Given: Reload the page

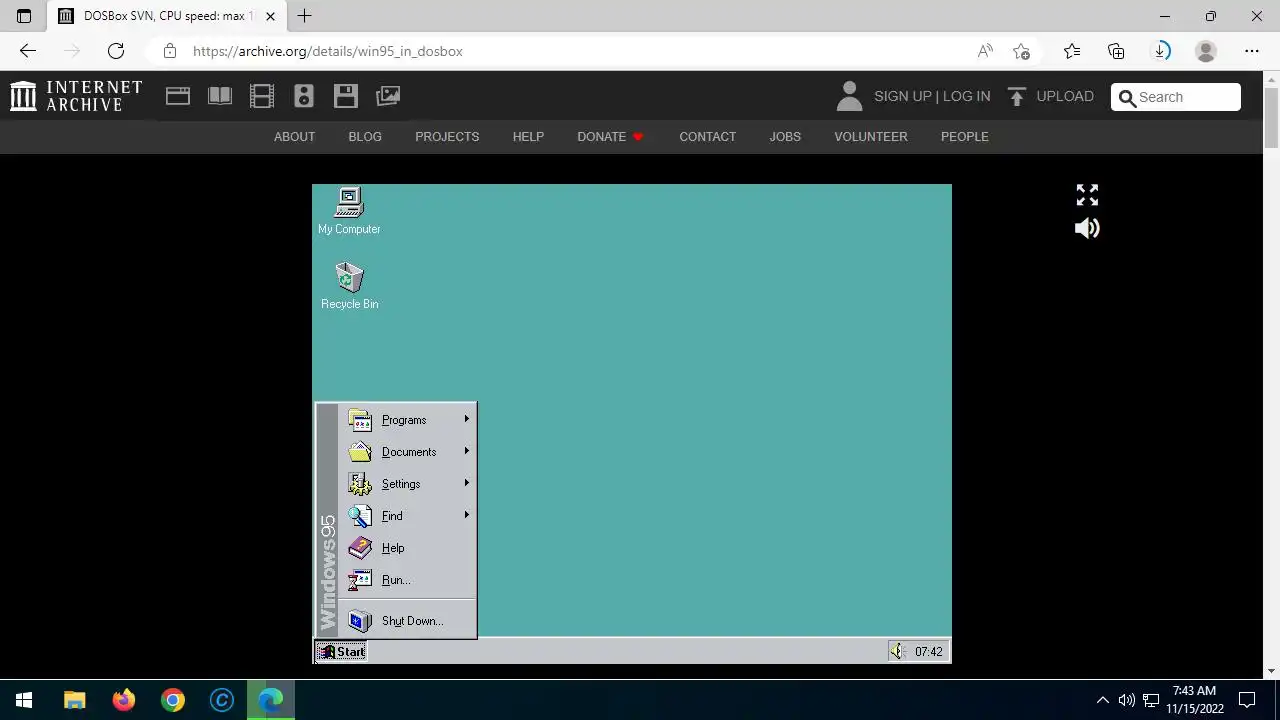Looking at the screenshot, I should 116,51.
